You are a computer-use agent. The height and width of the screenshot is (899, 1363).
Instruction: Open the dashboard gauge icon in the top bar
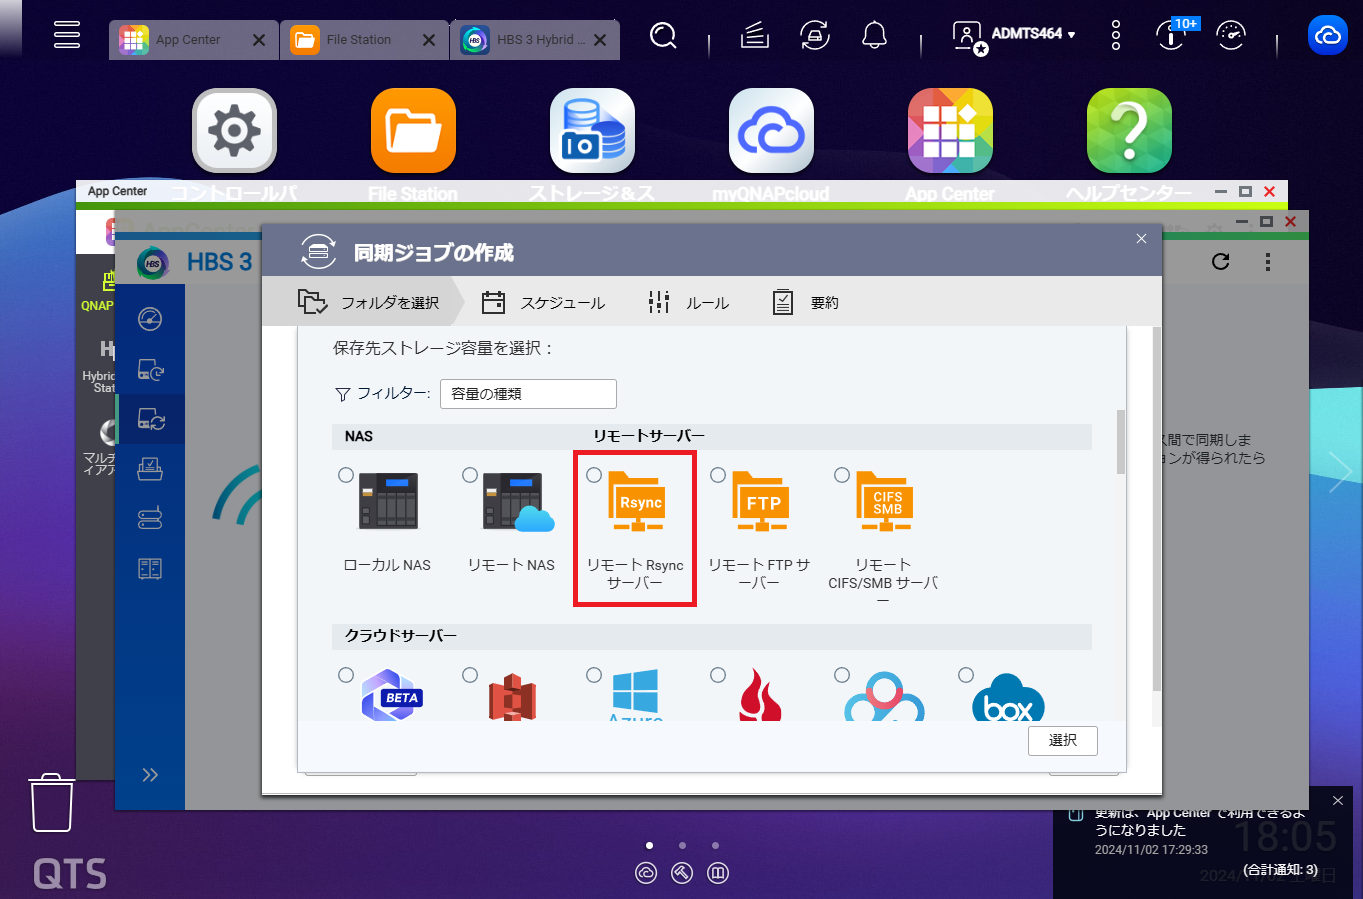[1231, 36]
